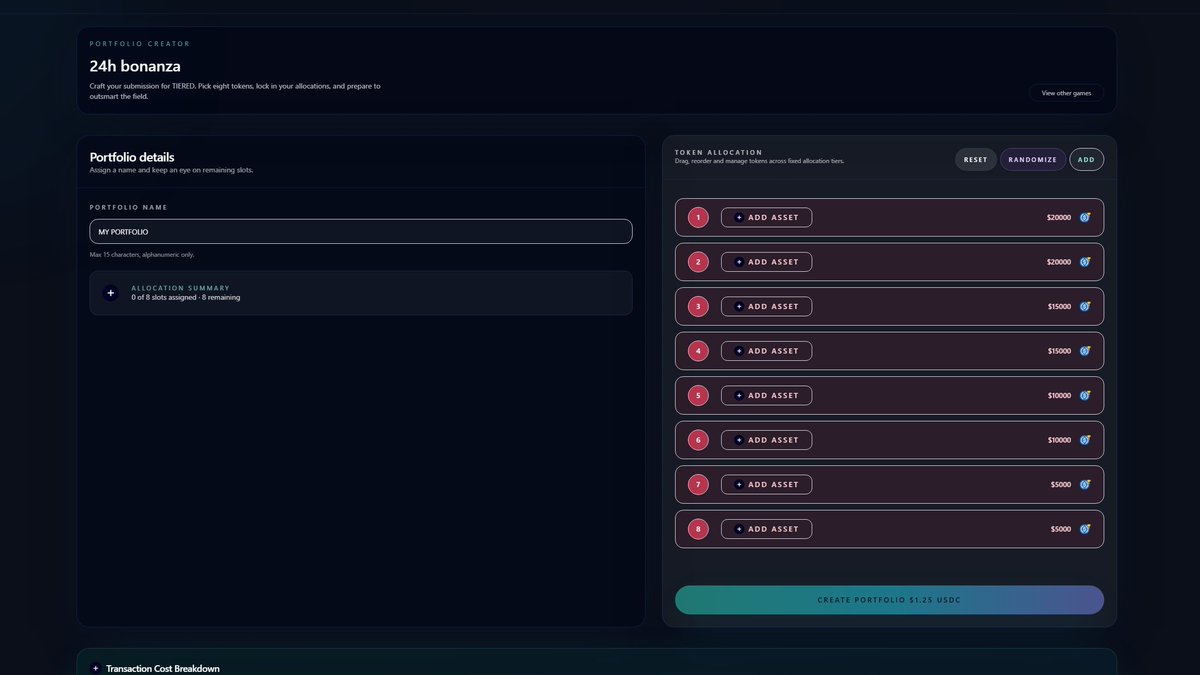Click the ADD button in Token Allocation header
This screenshot has height=675, width=1200.
point(1087,159)
